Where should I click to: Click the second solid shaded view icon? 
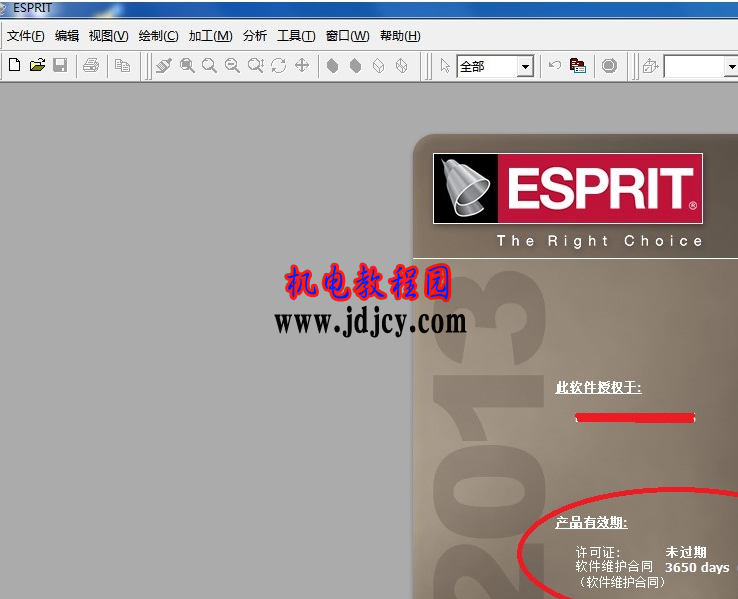(355, 65)
